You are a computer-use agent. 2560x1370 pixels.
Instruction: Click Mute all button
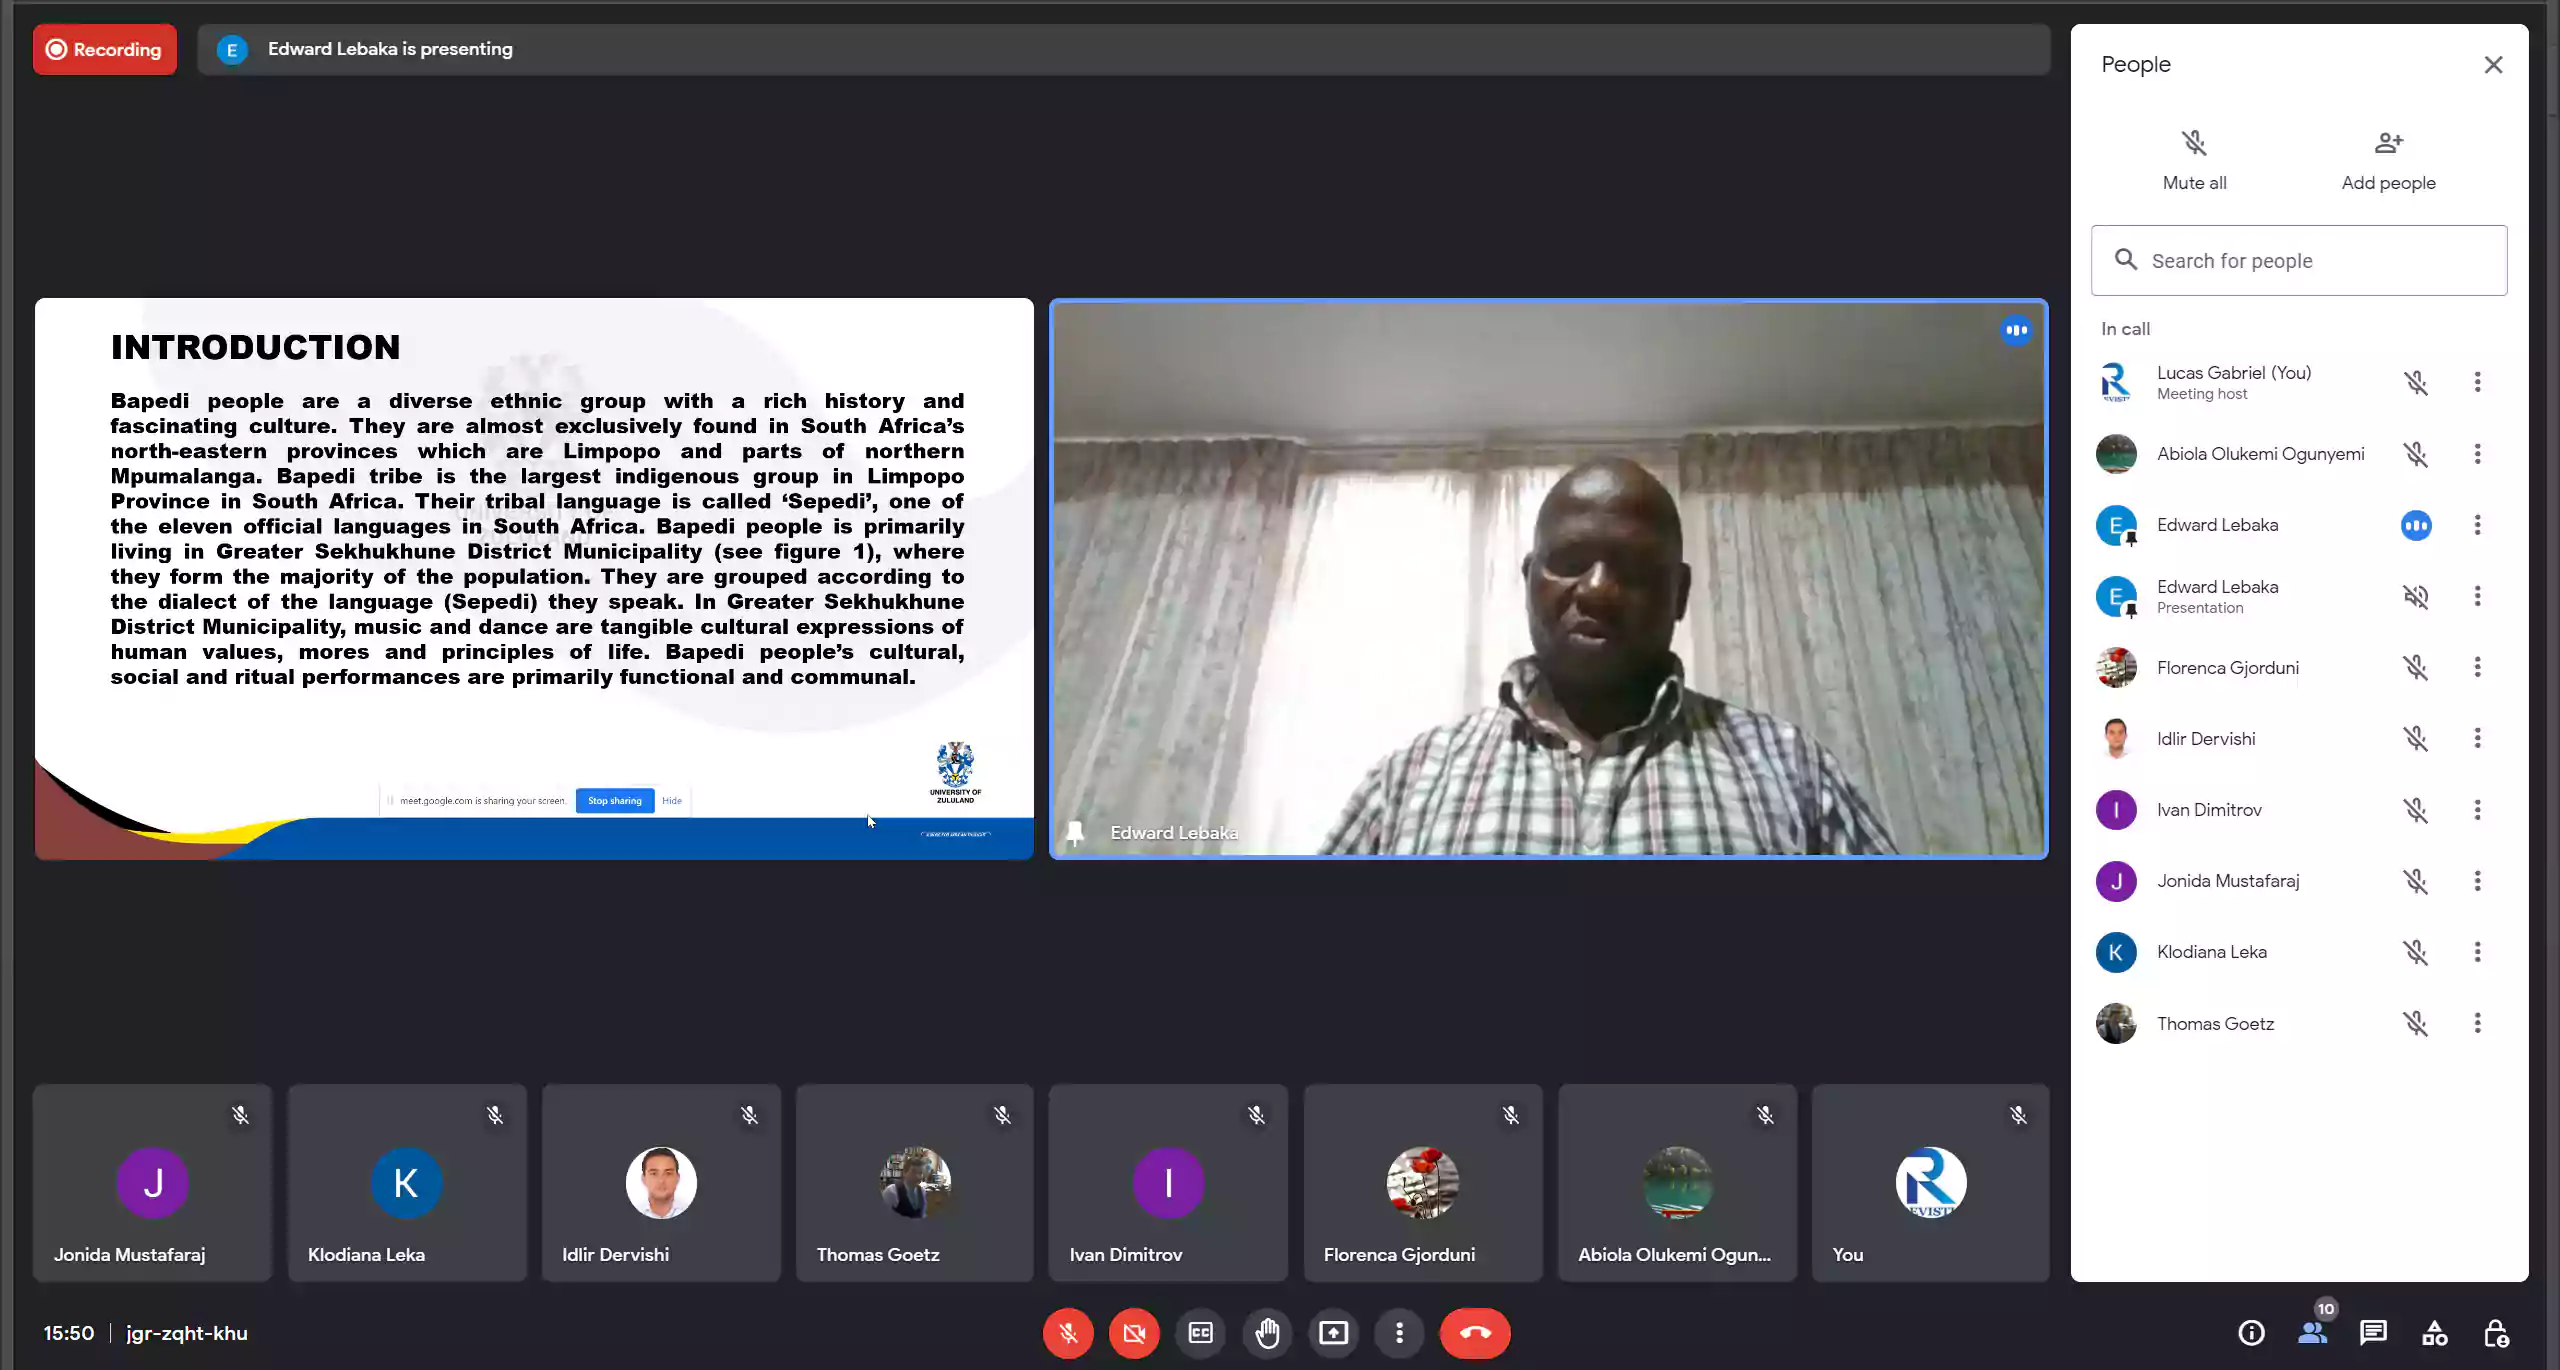coord(2194,160)
